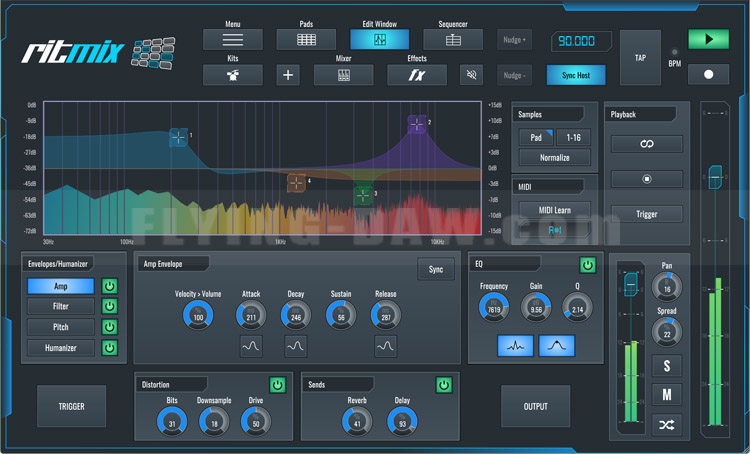Viewport: 750px width, 454px height.
Task: Select the Samples 1-16 option
Action: (x=574, y=137)
